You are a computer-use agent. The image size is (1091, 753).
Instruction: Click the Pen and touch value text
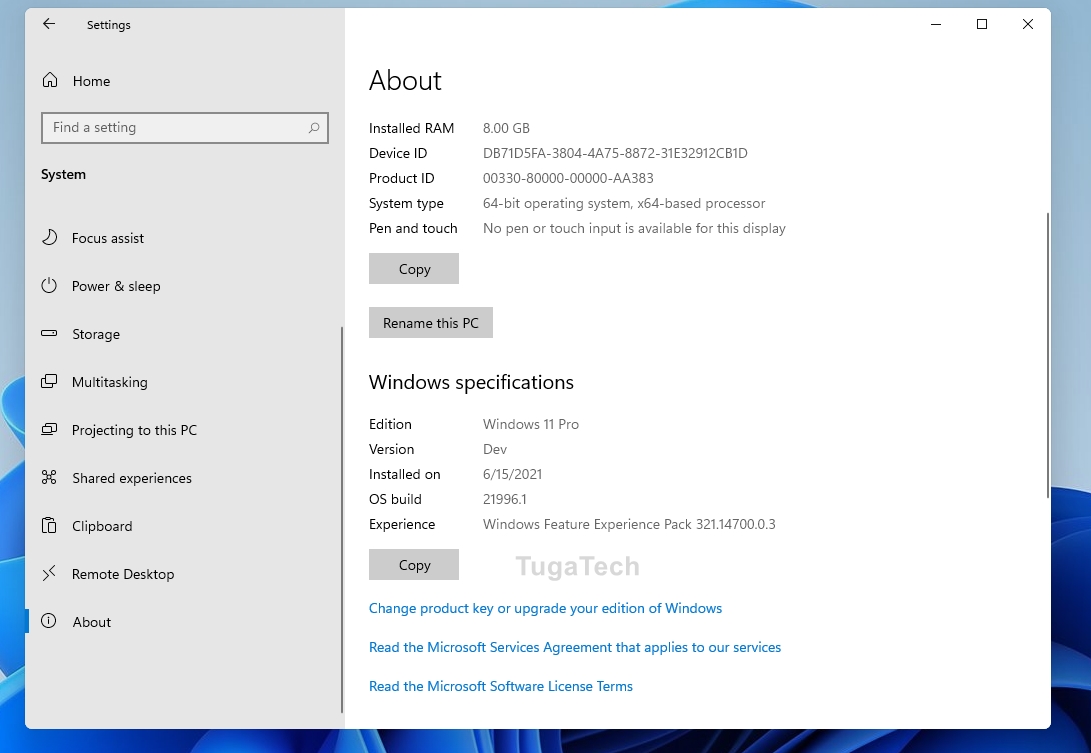635,228
